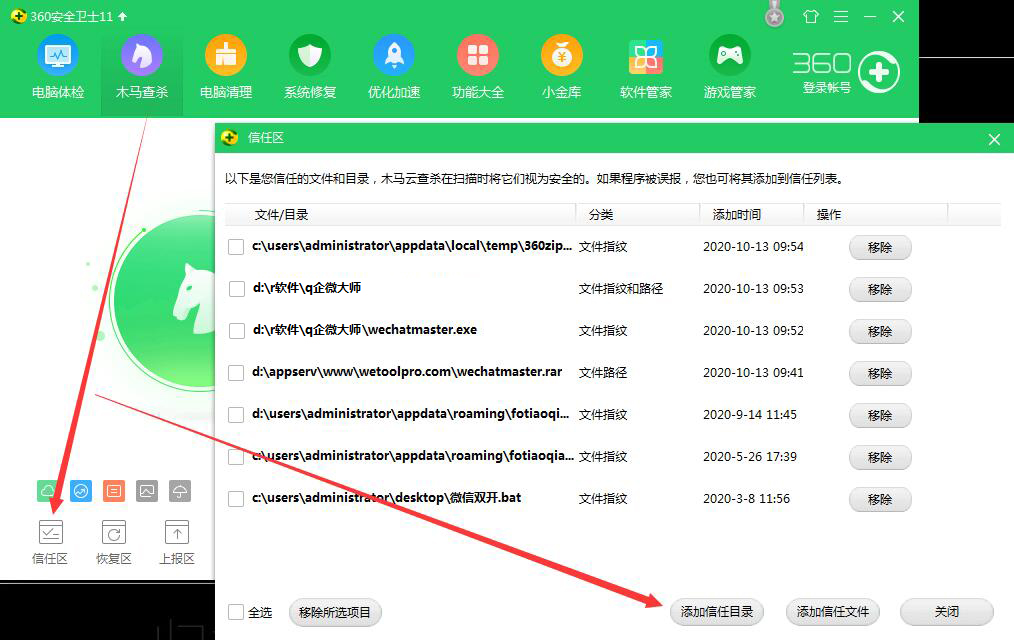Open the 小金库 money pouch
Image resolution: width=1014 pixels, height=640 pixels.
561,67
